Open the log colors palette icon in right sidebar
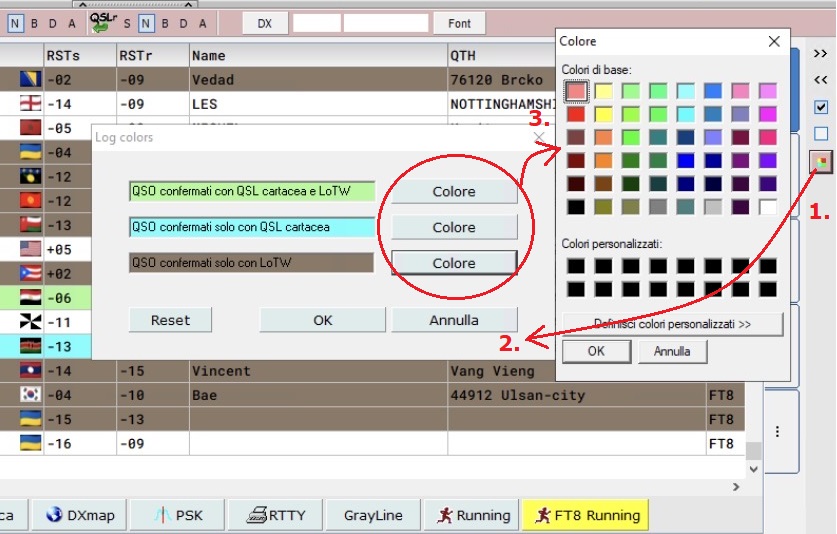This screenshot has width=837, height=534. (x=821, y=161)
